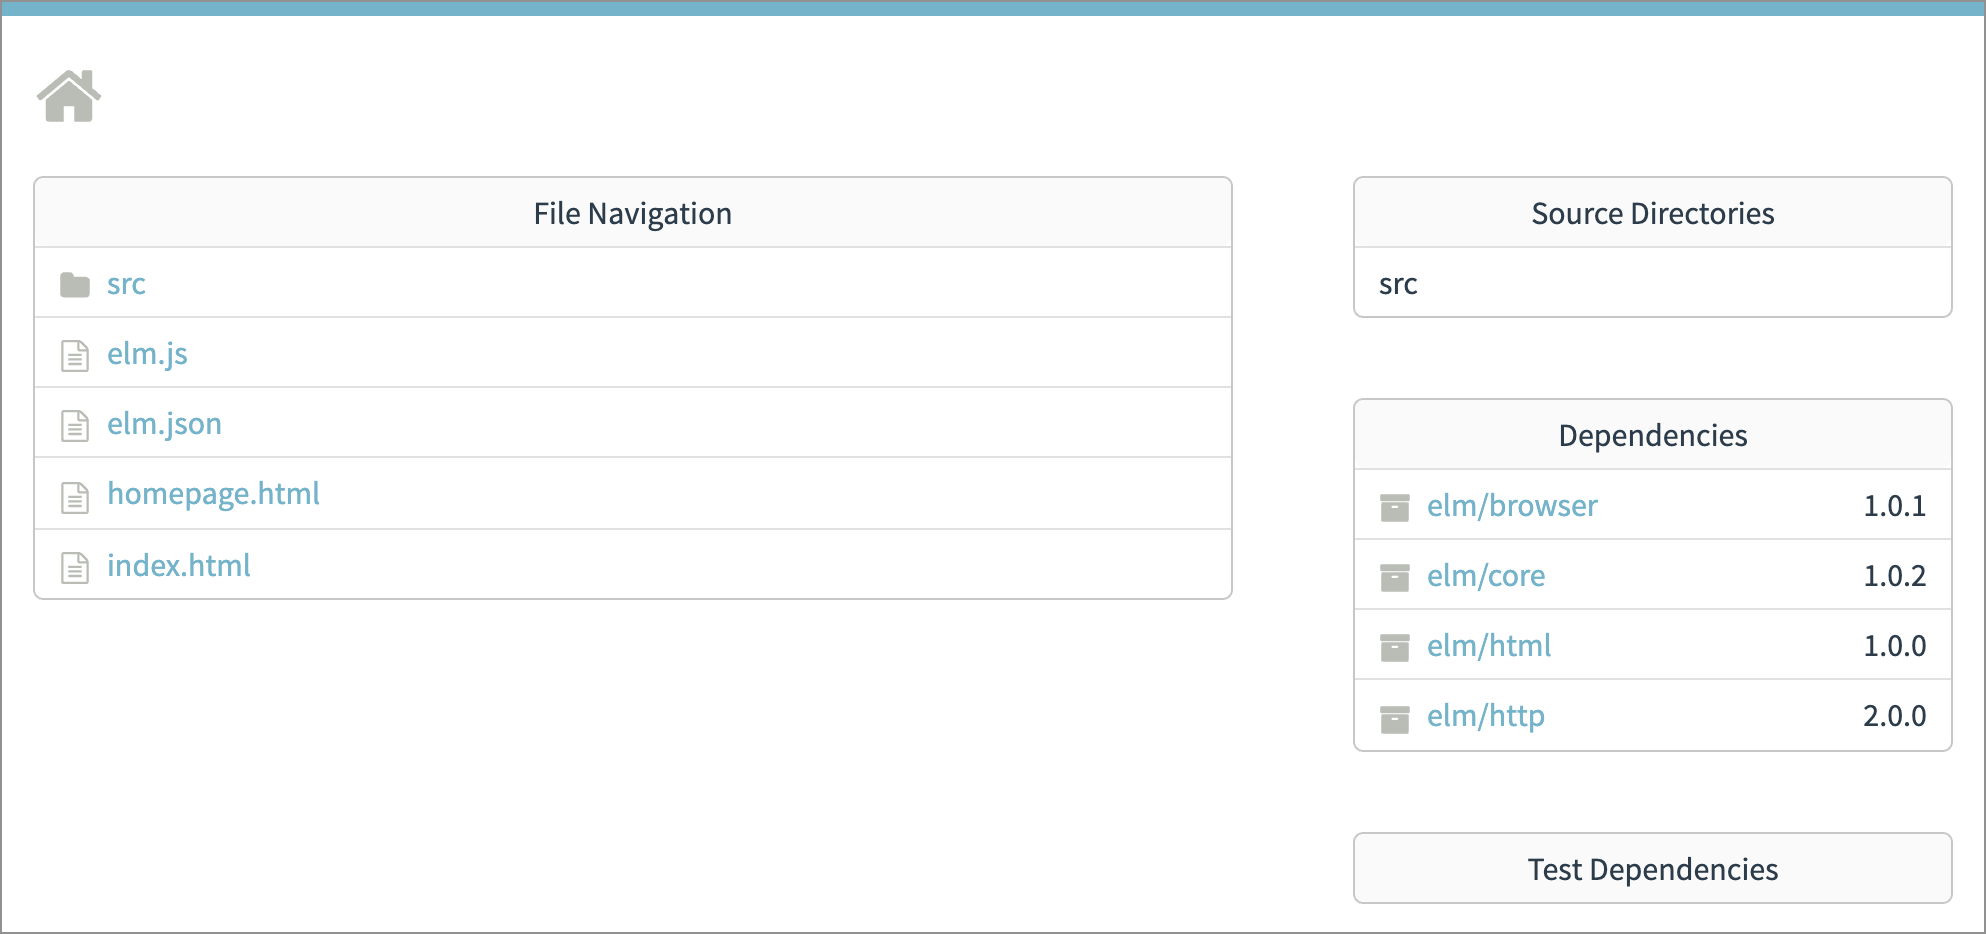Click the file icon beside elm.js
The image size is (1986, 934).
pos(75,355)
